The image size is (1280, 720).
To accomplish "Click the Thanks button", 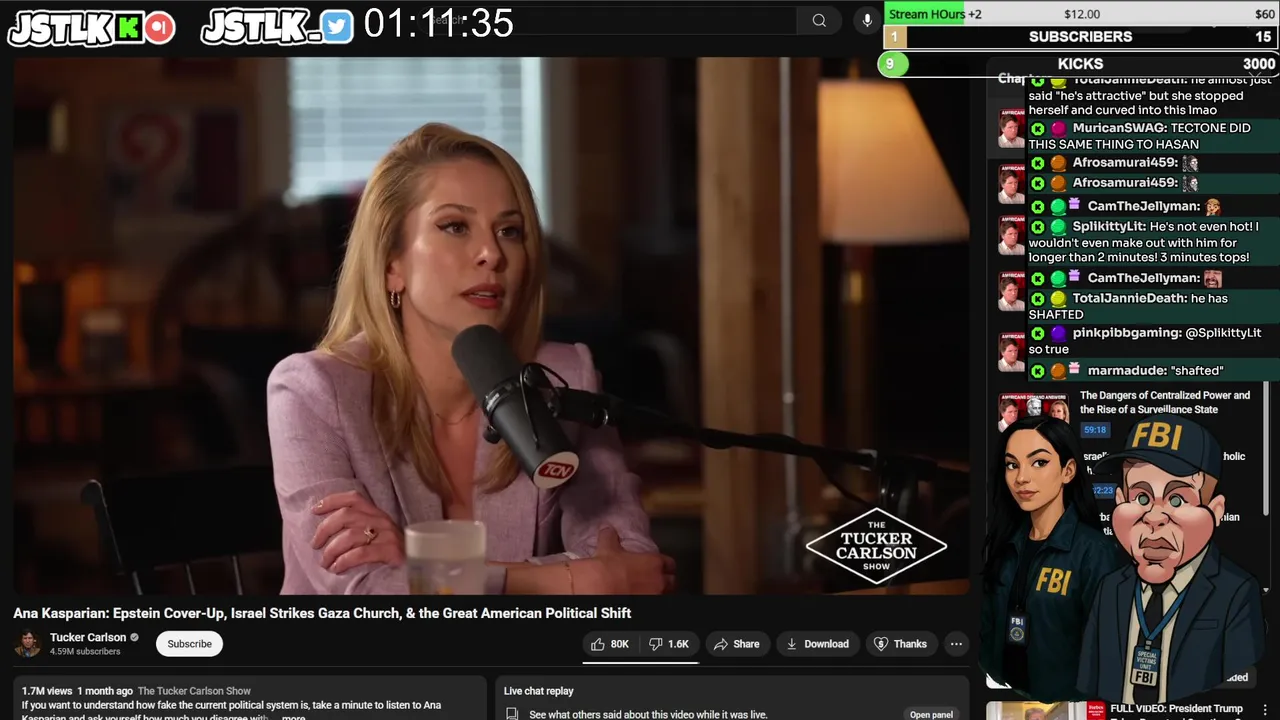I will click(900, 644).
